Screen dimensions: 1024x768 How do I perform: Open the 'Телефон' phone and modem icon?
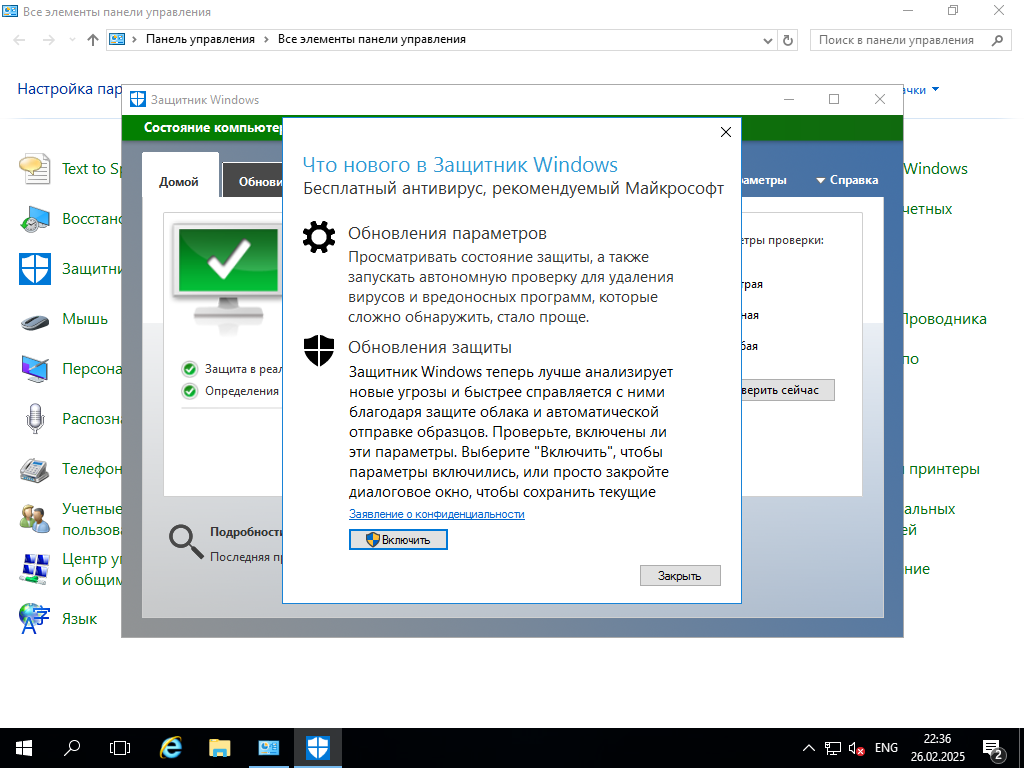tap(35, 469)
